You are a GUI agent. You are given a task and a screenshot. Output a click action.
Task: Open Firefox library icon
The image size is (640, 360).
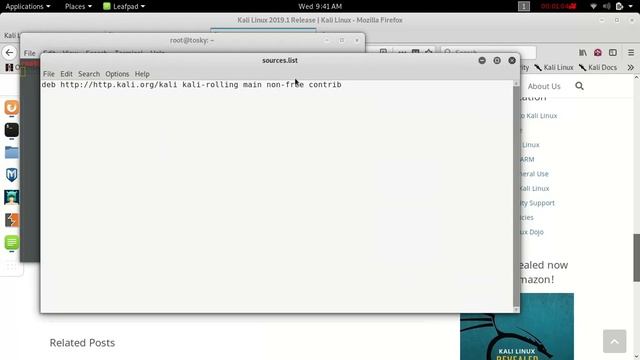point(583,53)
